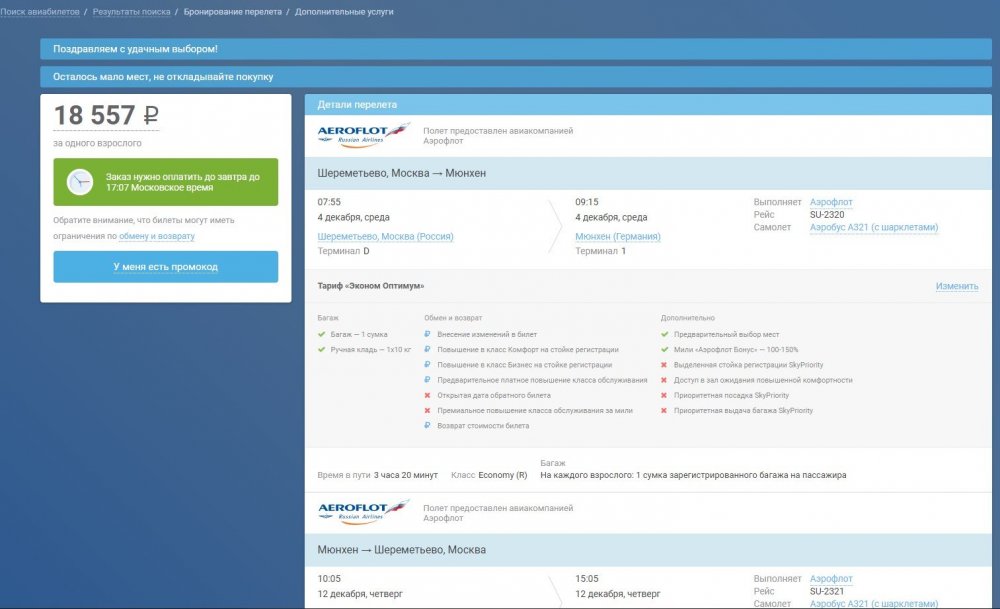Click the red cross beside 'Открытая дата обратного билета'

pyautogui.click(x=427, y=395)
